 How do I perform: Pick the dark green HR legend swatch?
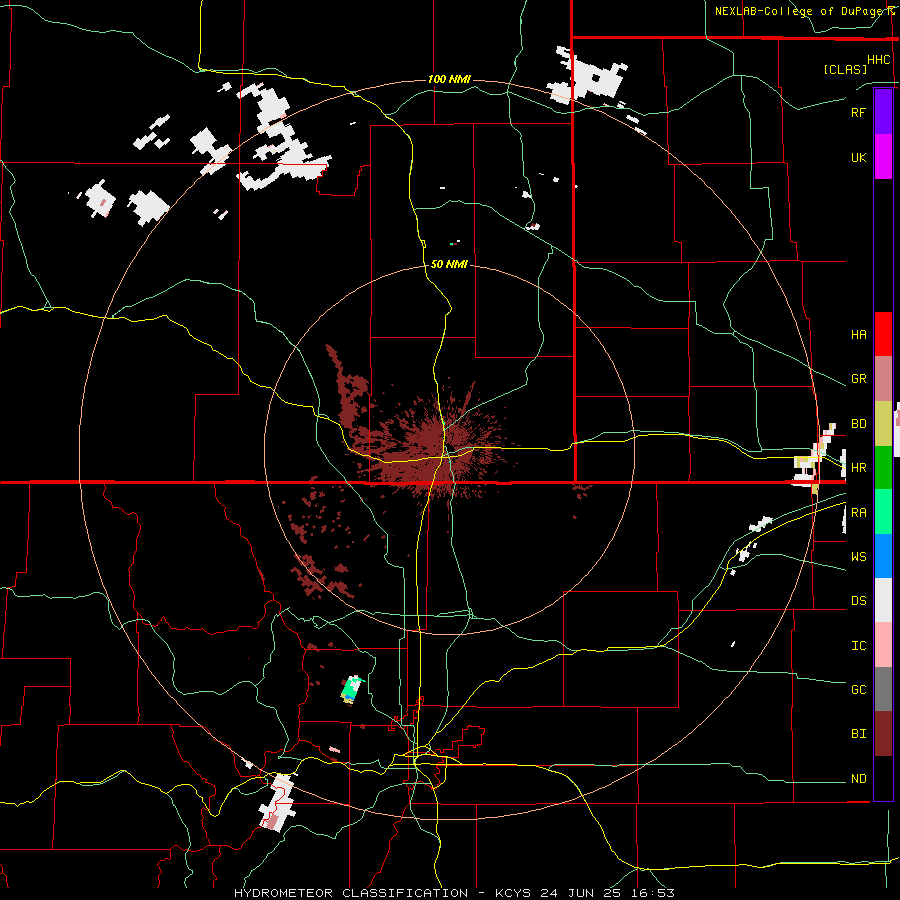point(883,468)
